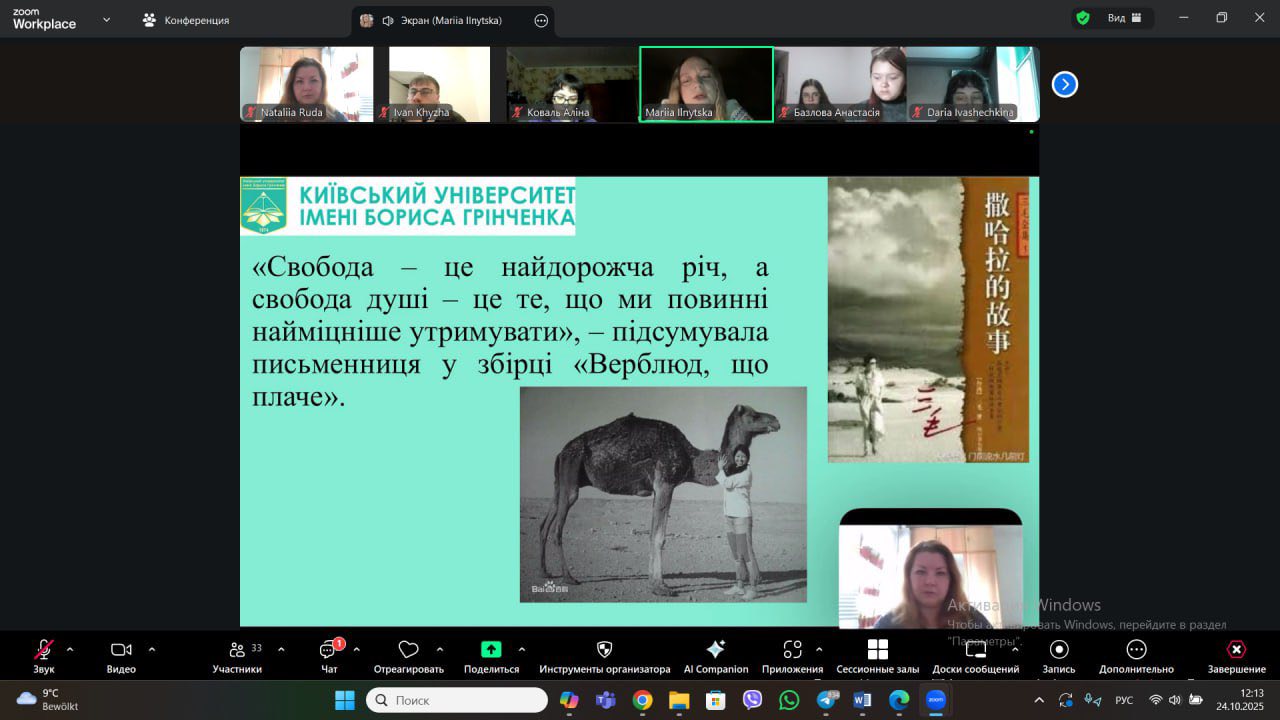Open the Участники participants list
The image size is (1280, 720).
tap(238, 651)
